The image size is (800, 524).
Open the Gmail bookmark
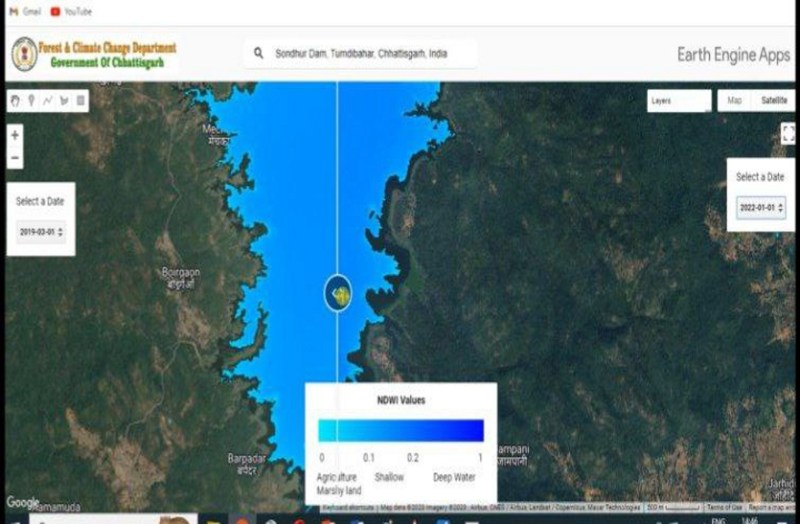[25, 11]
